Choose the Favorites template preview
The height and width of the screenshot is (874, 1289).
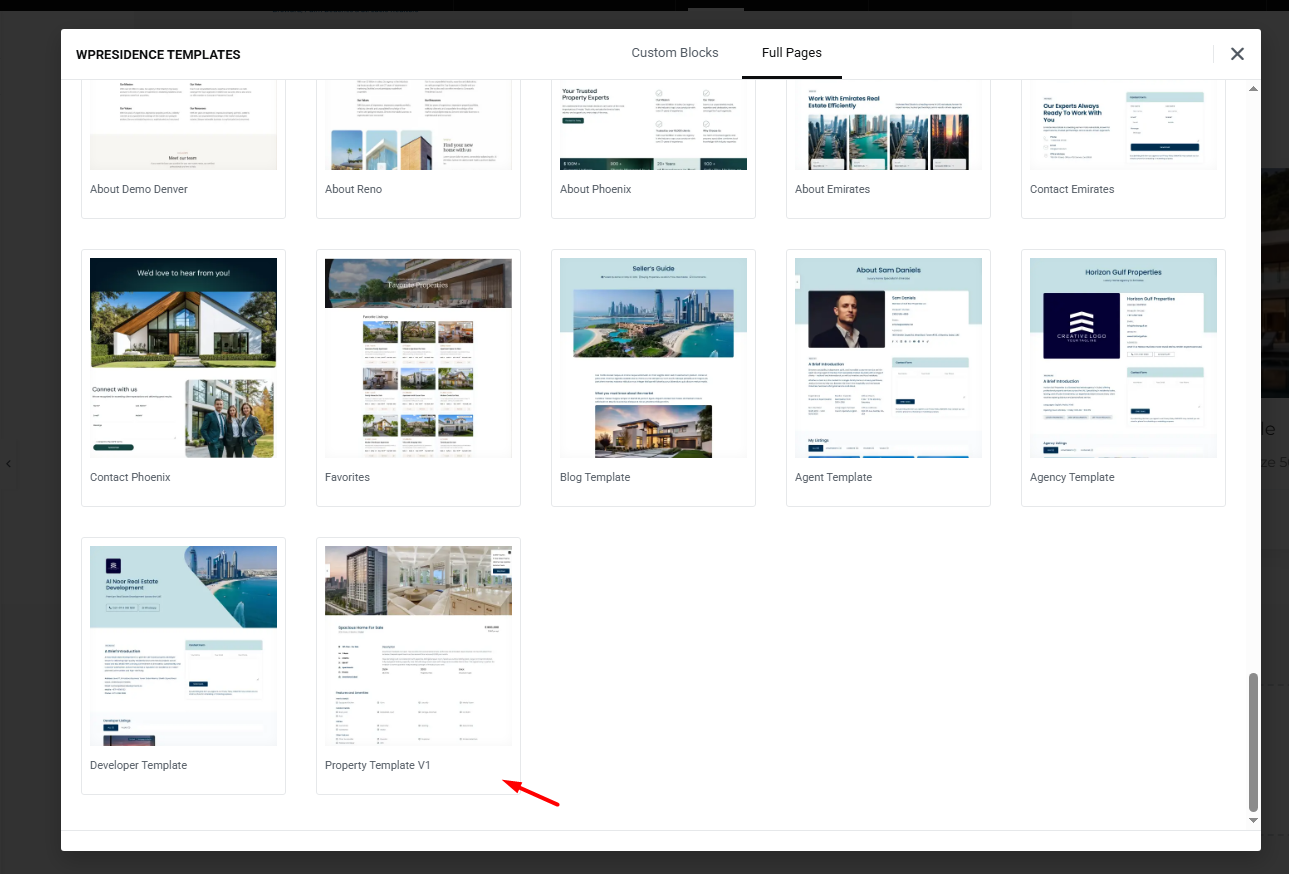pos(418,358)
